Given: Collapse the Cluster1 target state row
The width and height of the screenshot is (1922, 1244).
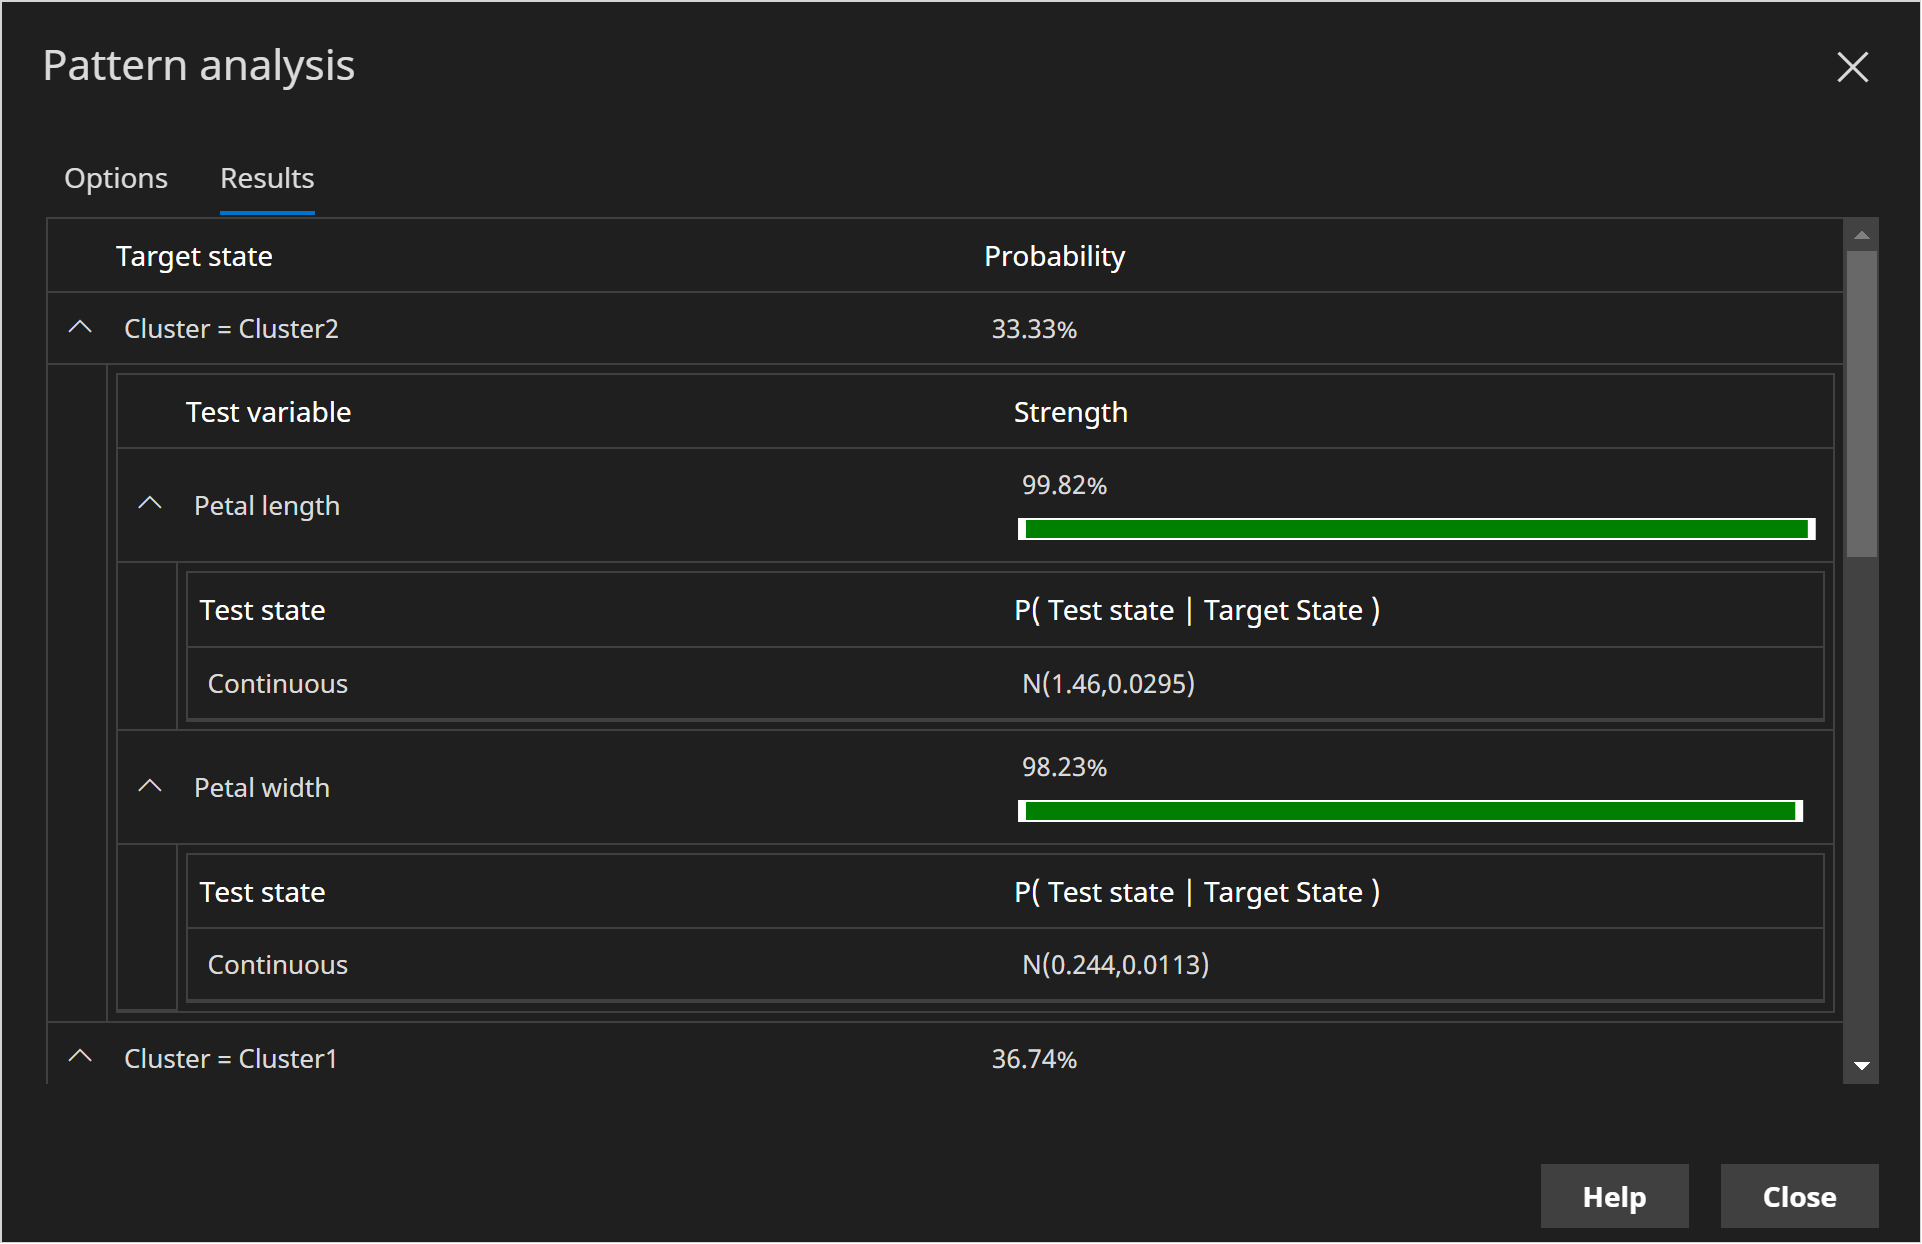Looking at the screenshot, I should [x=80, y=1057].
